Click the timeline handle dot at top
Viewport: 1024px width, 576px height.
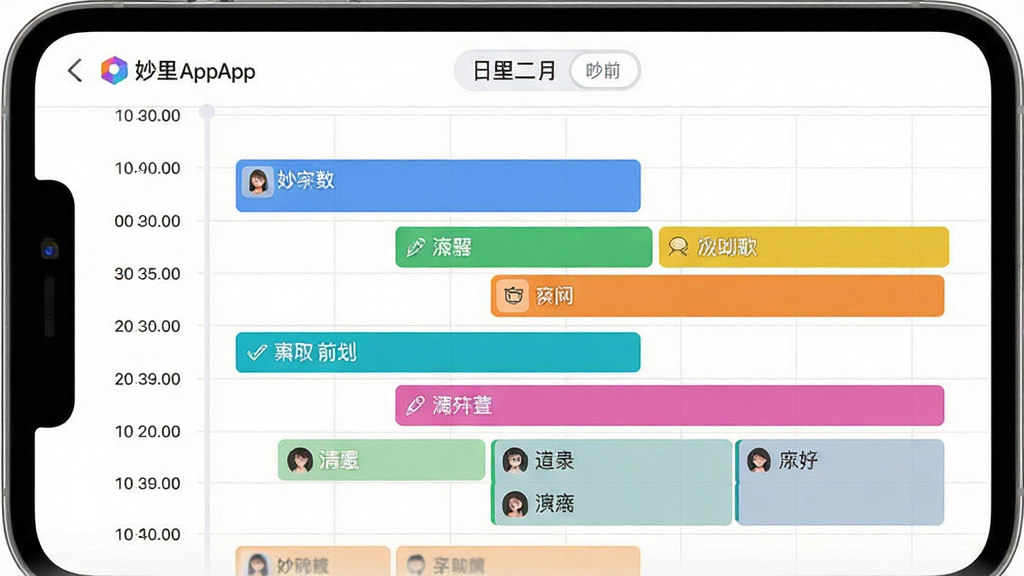tap(207, 112)
